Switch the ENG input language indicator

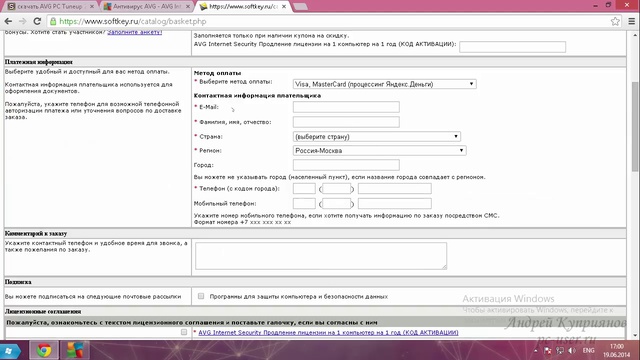(588, 351)
